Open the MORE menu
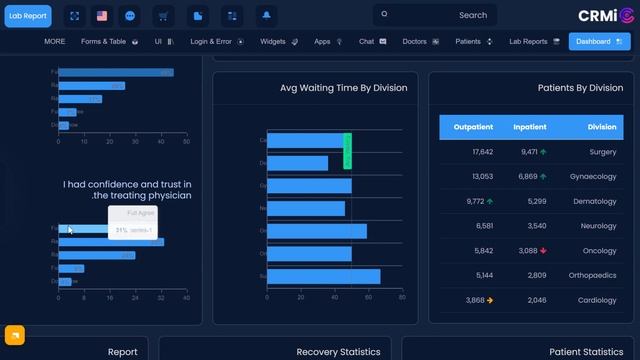 point(54,42)
